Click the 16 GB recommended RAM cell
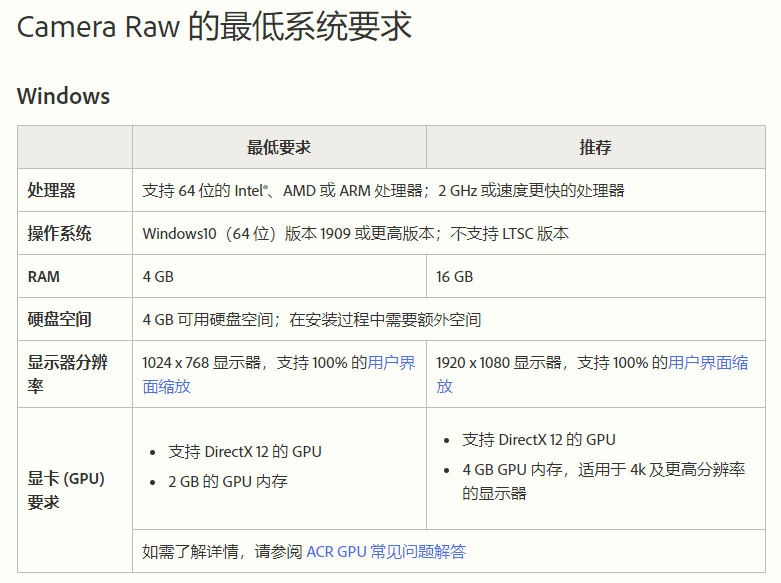Screen dimensions: 781x583 click(x=454, y=277)
